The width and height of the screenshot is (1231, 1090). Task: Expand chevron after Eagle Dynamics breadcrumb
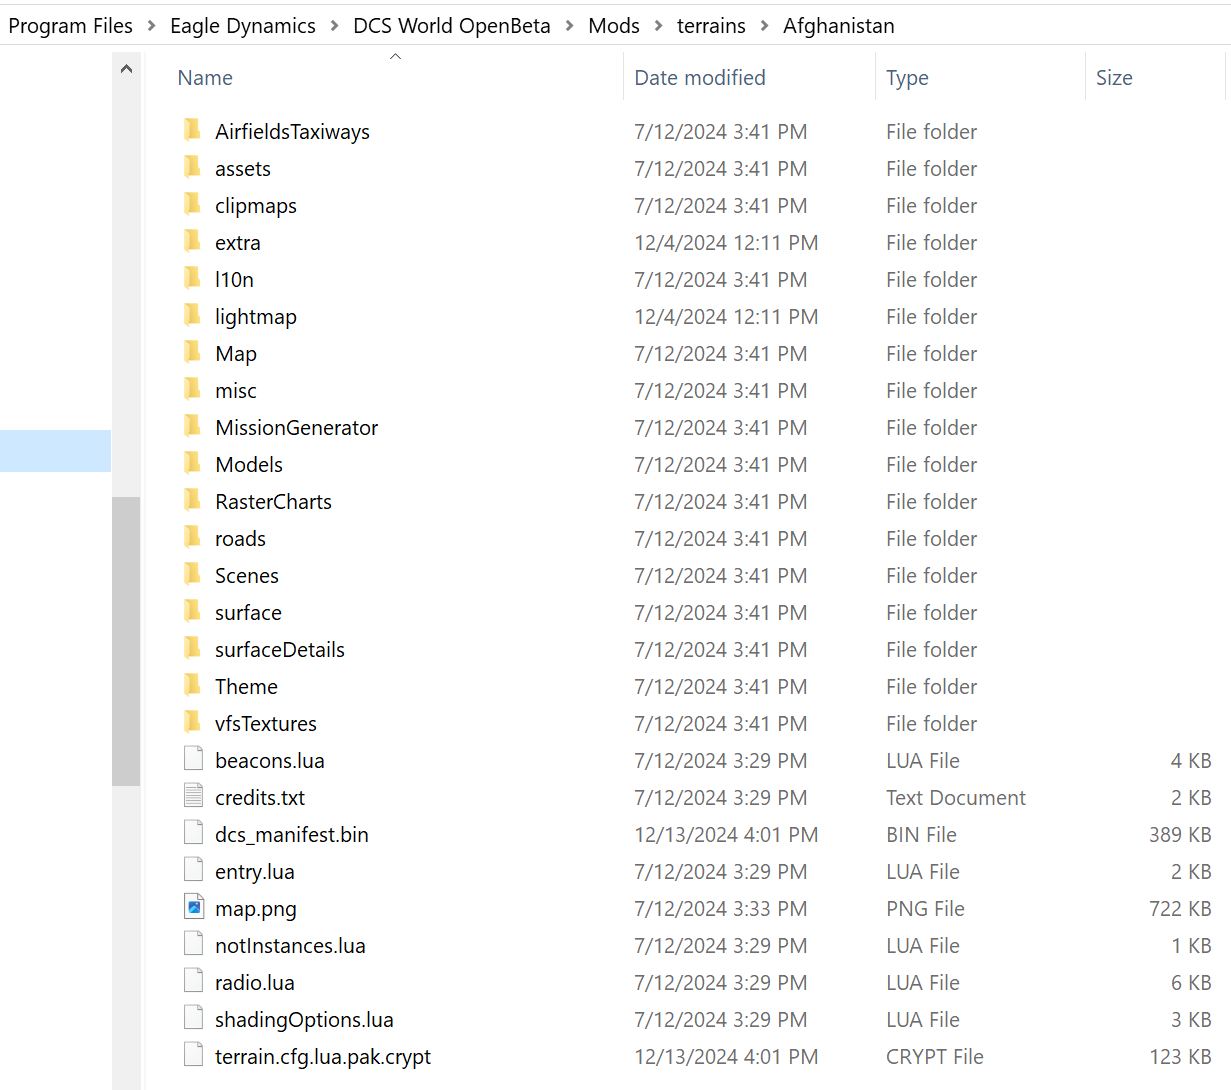tap(335, 26)
